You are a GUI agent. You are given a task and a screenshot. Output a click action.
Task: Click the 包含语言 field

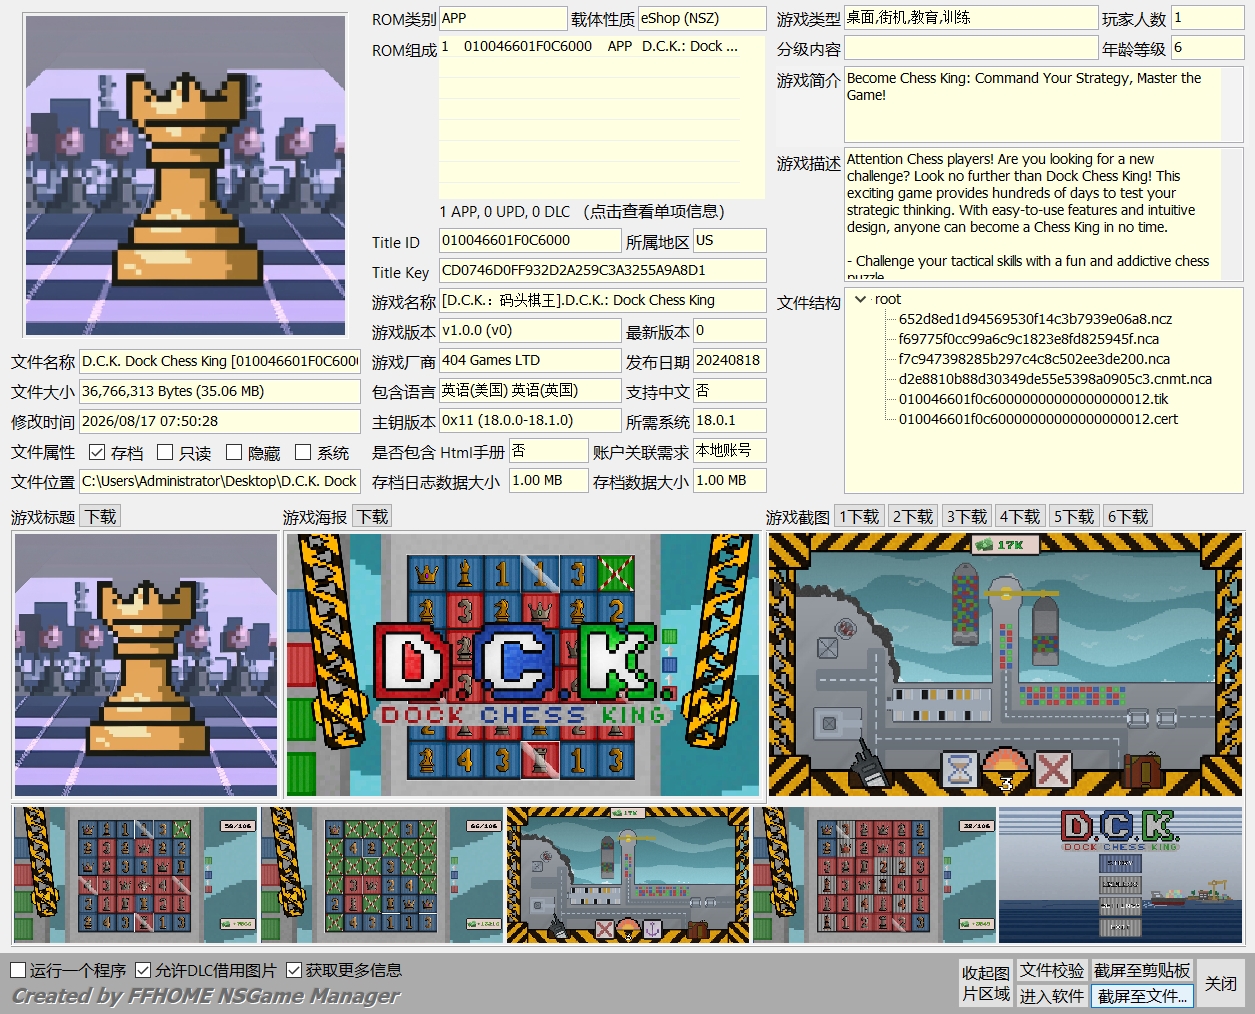(x=530, y=391)
